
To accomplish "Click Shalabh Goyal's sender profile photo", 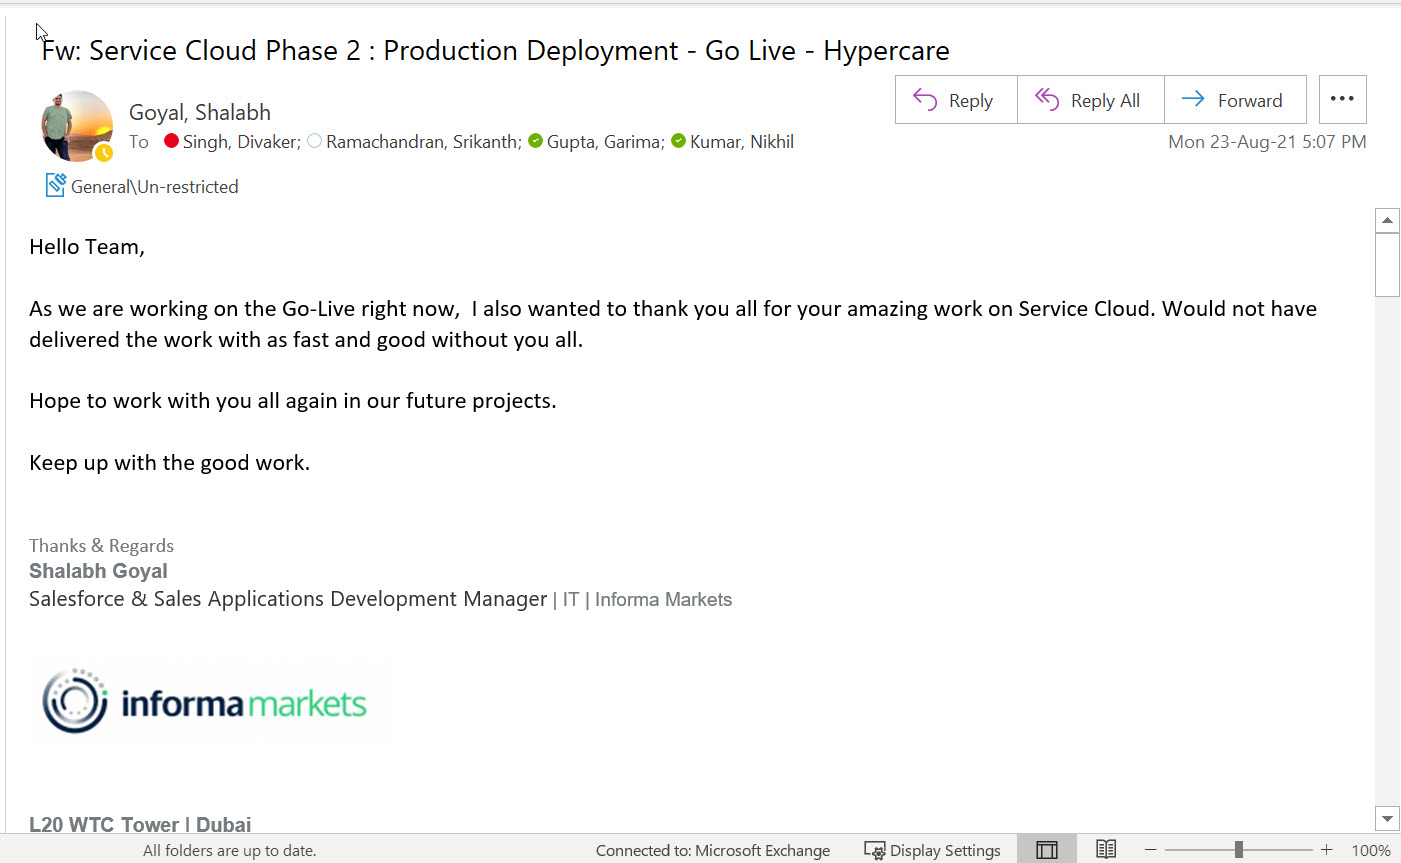I will coord(77,126).
